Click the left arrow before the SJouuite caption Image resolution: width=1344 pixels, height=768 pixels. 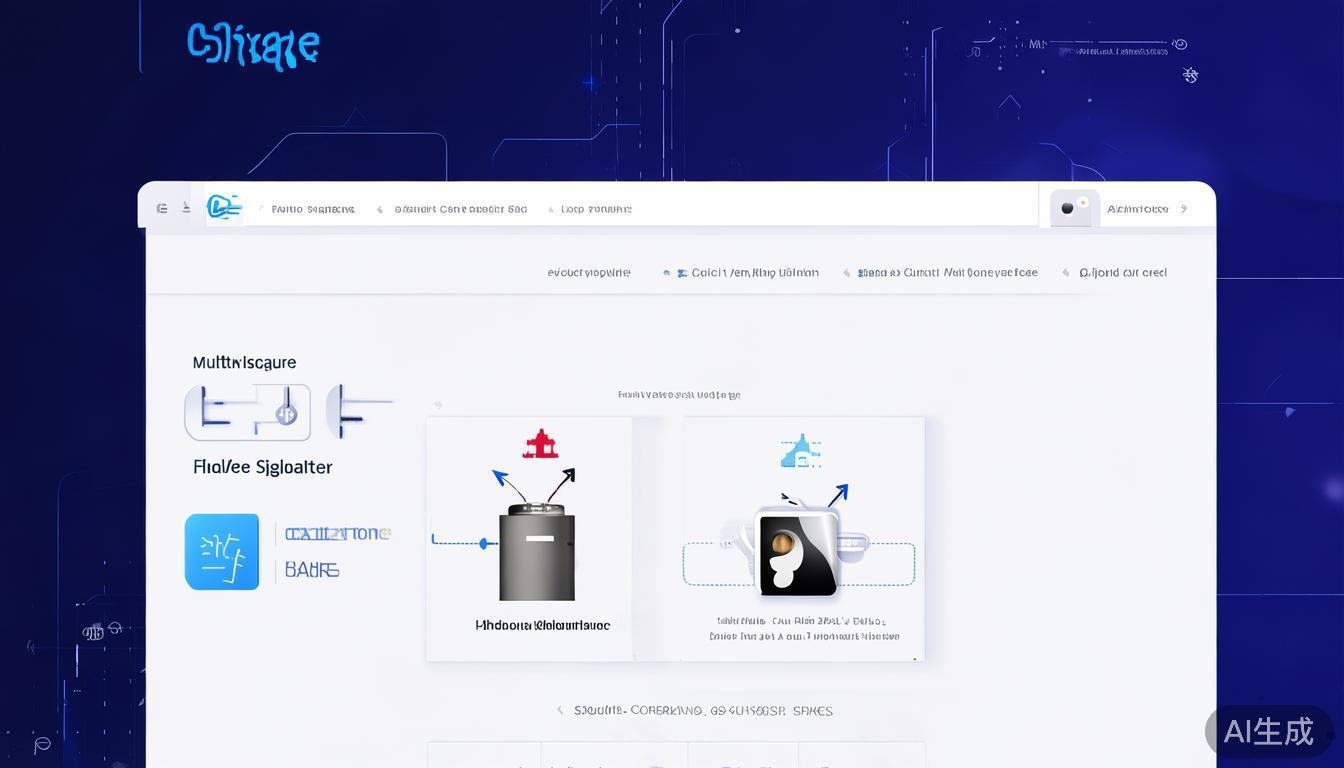(x=559, y=710)
